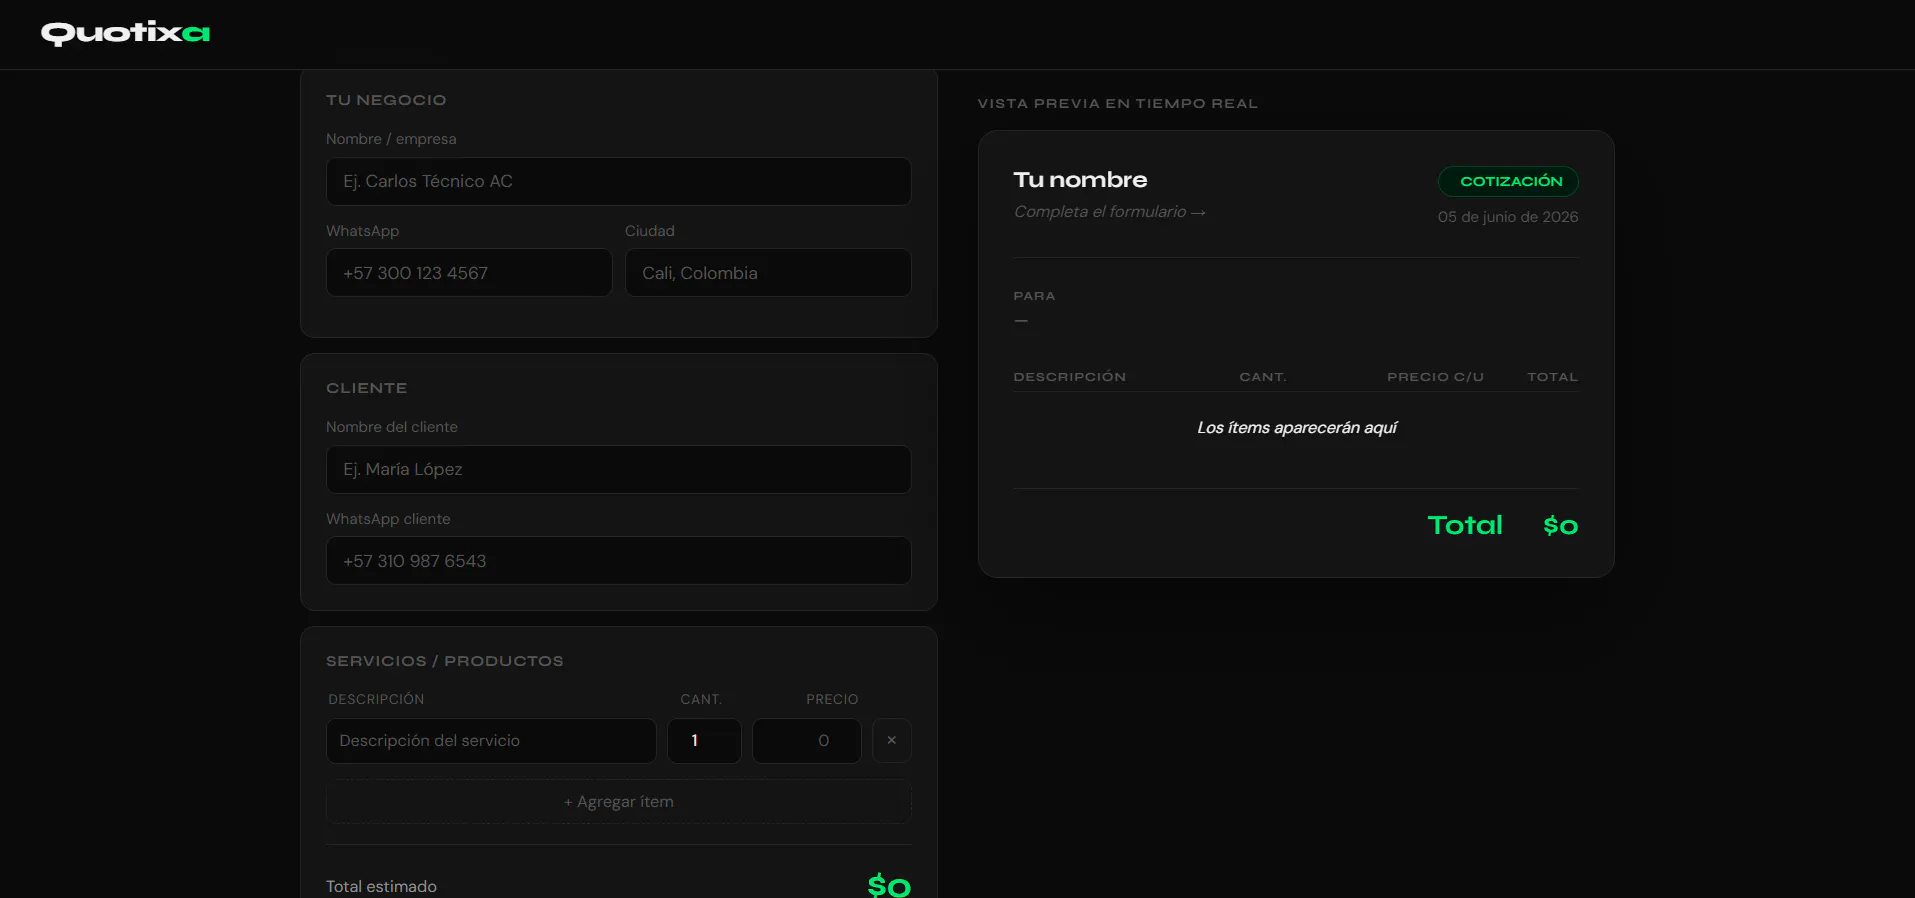The height and width of the screenshot is (898, 1915).
Task: Click the 'Total estimado' label
Action: coord(381,886)
